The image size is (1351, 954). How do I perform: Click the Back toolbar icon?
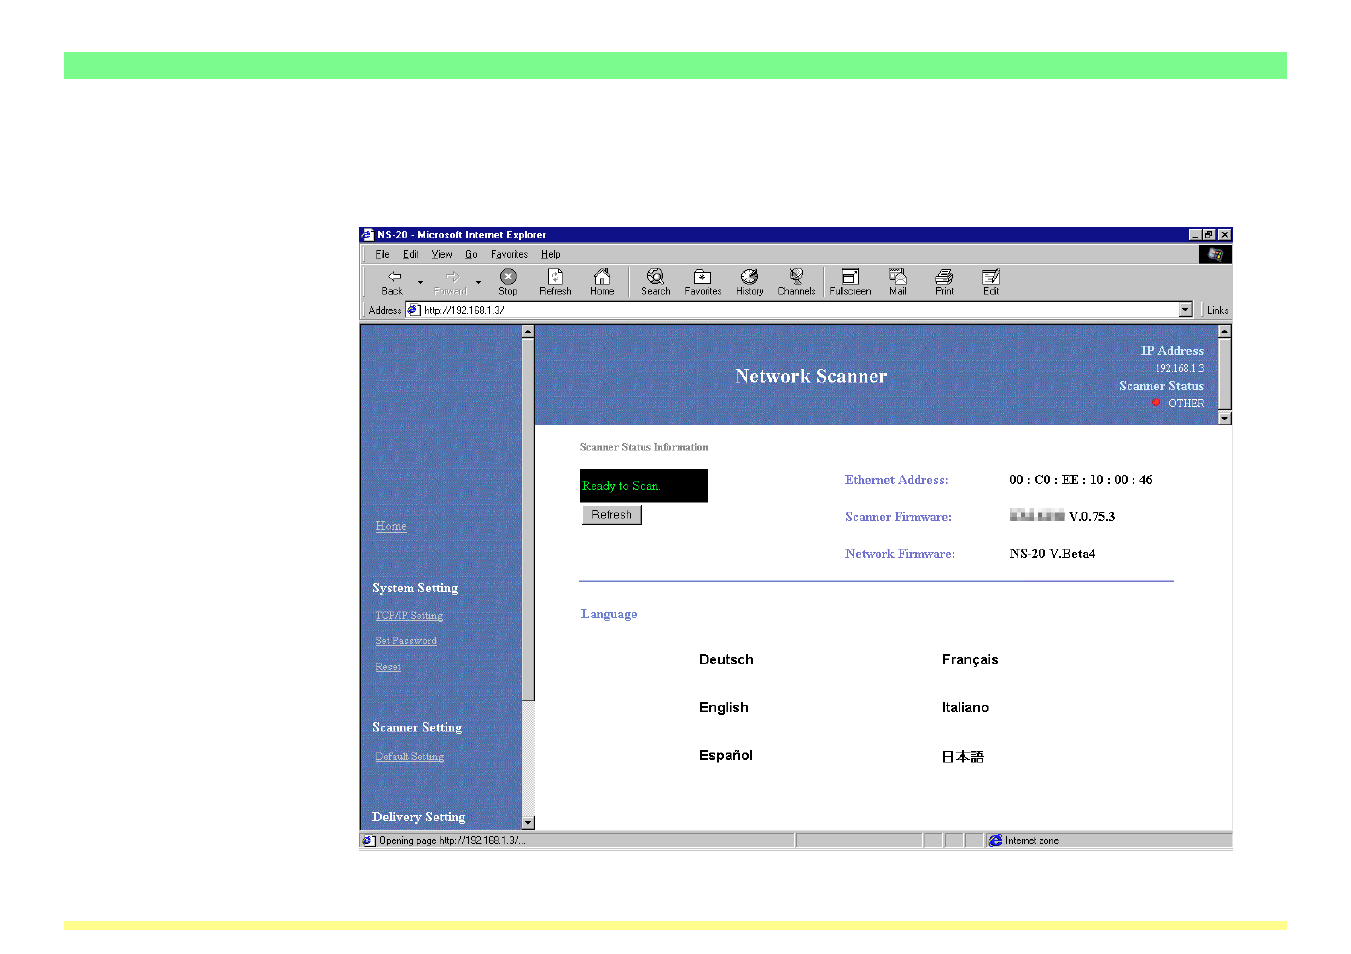pos(393,282)
